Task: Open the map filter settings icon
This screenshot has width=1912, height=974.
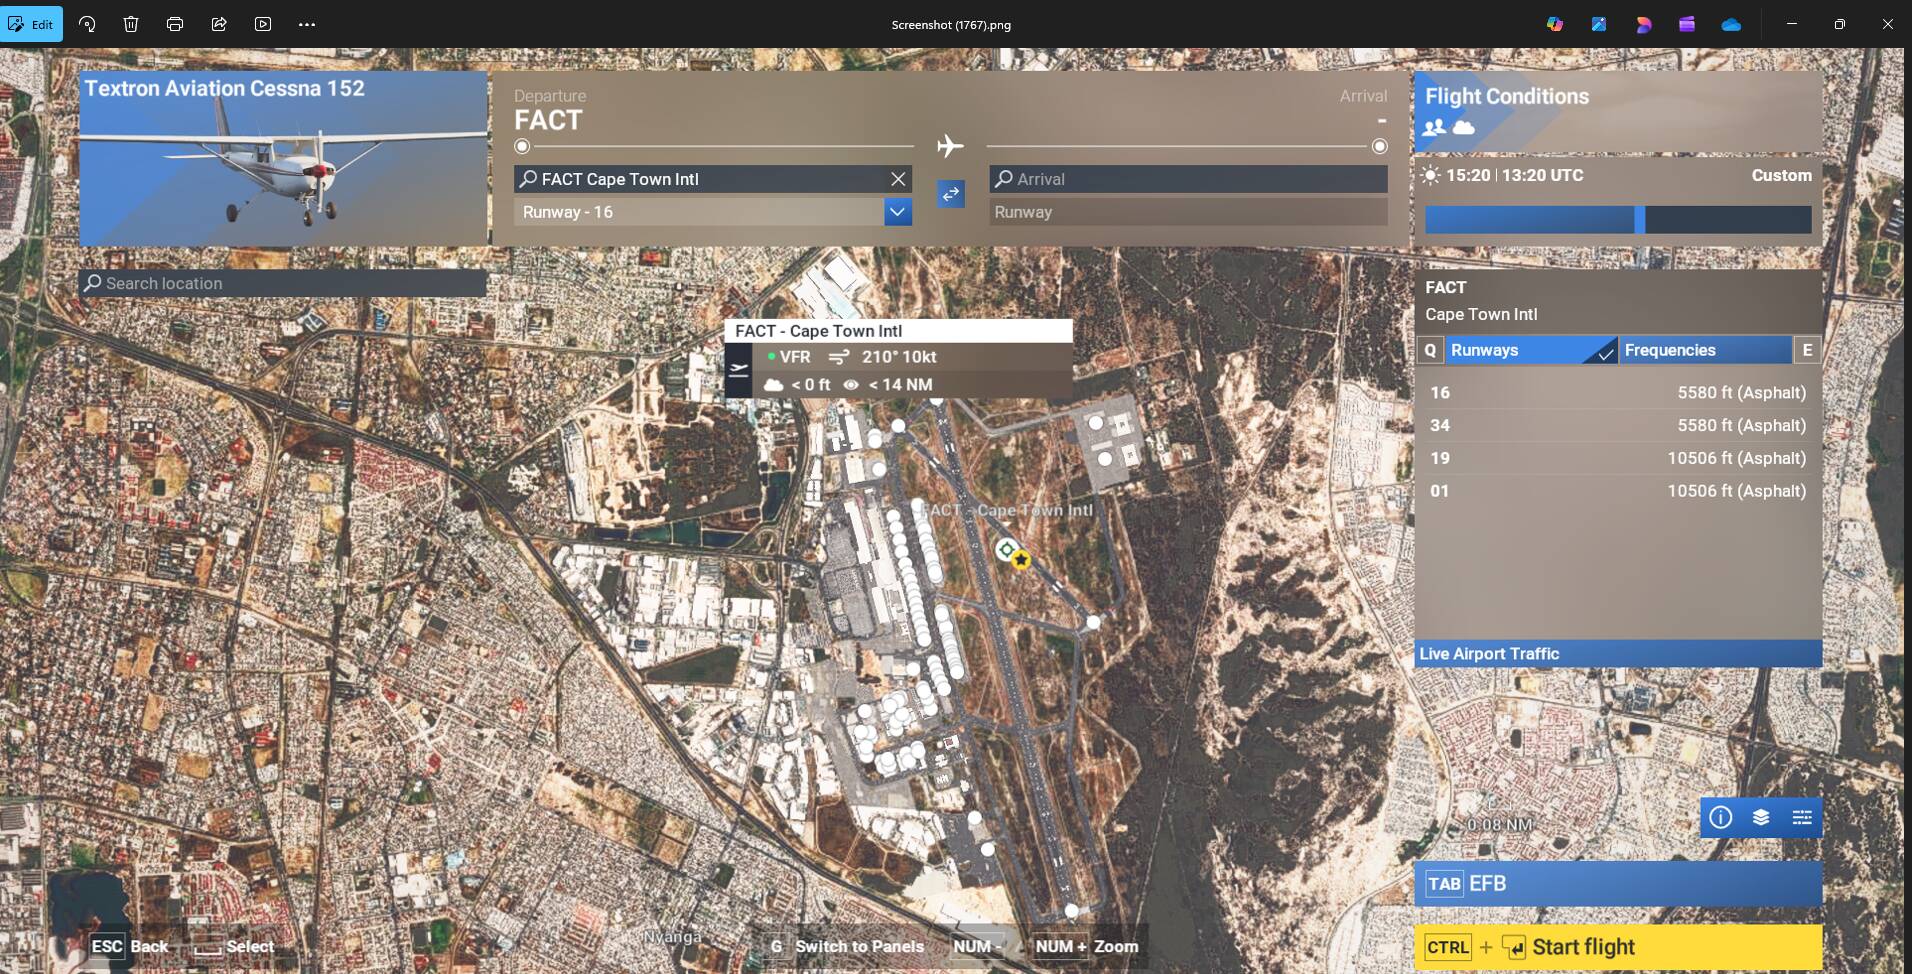Action: click(1802, 818)
